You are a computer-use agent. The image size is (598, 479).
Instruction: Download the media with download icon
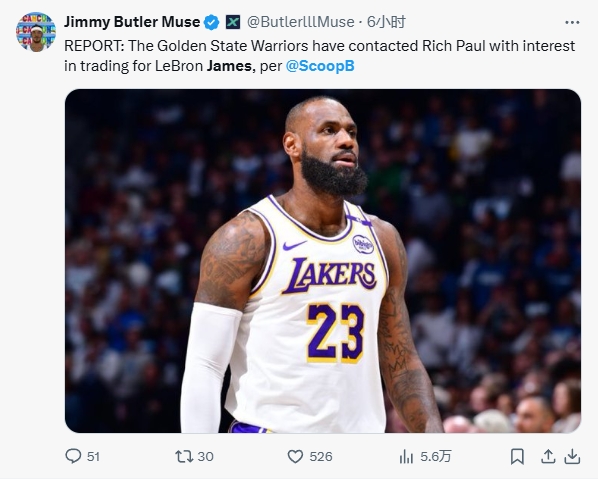(x=572, y=456)
